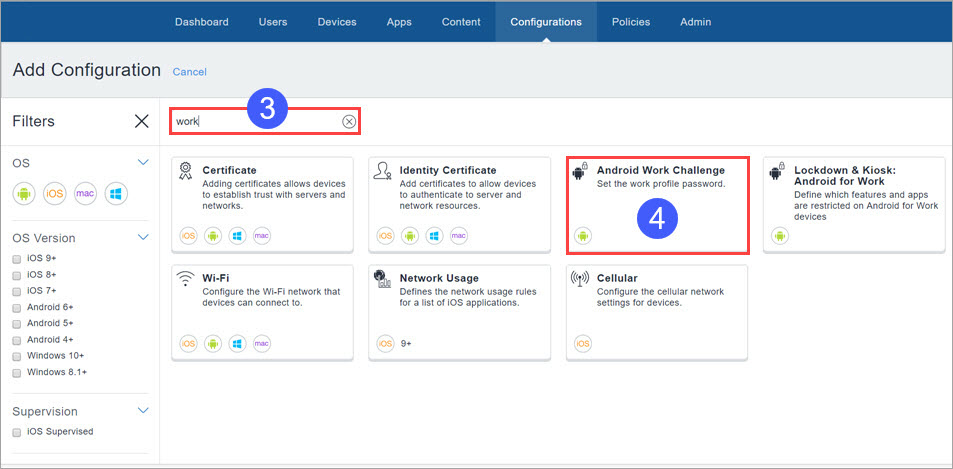Go to the Devices tab
This screenshot has width=953, height=469.
[x=337, y=22]
